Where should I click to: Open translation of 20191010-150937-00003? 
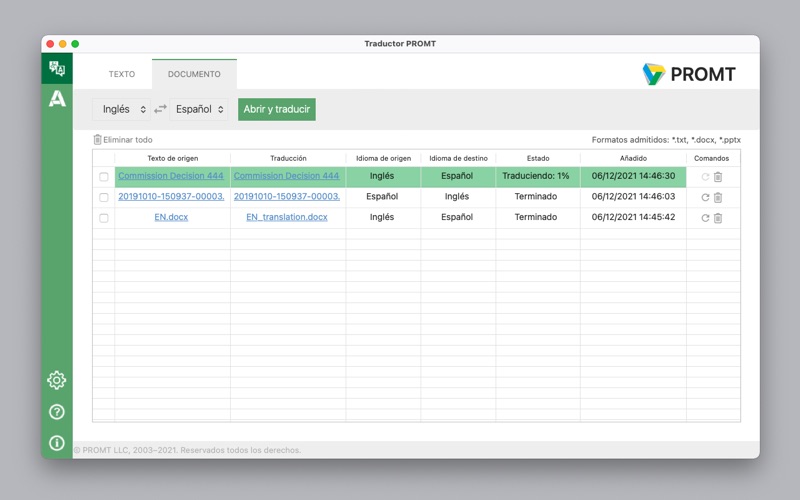(x=287, y=196)
